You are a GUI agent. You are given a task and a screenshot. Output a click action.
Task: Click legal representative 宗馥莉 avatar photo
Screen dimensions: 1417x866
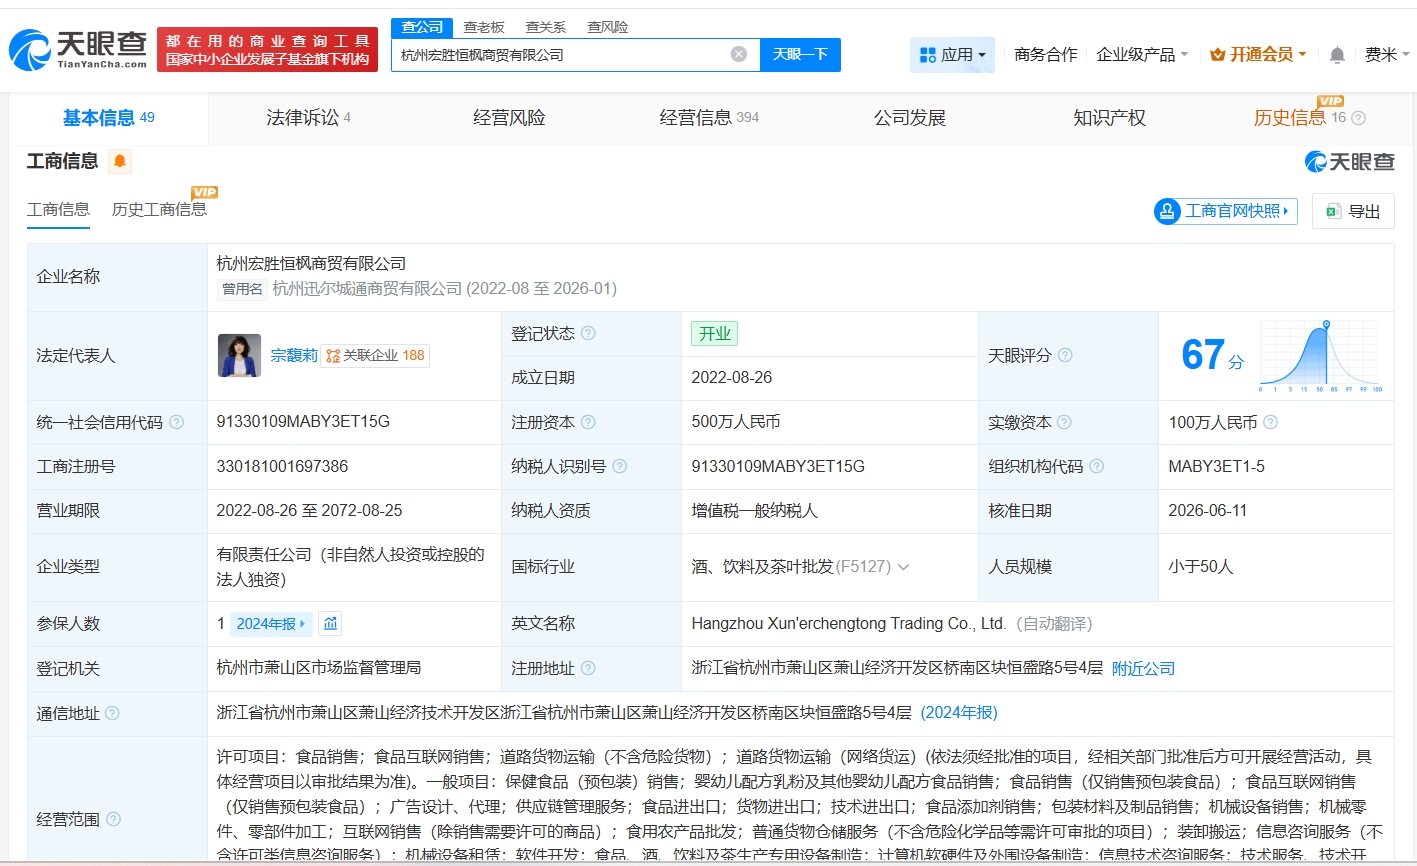coord(239,355)
